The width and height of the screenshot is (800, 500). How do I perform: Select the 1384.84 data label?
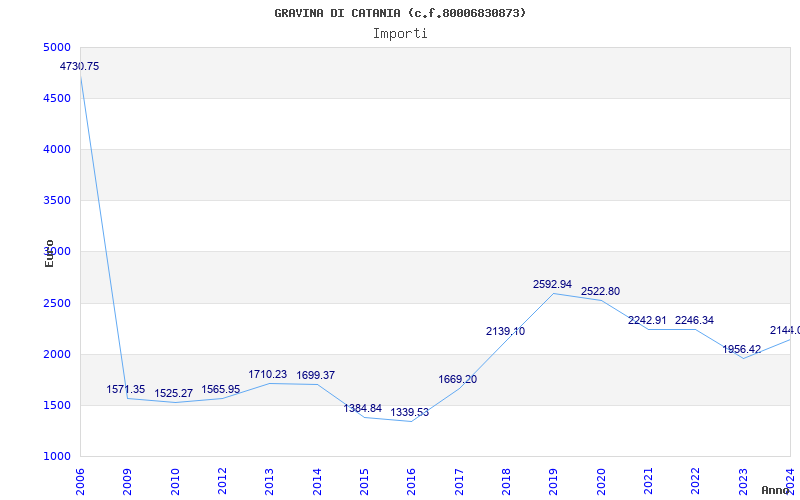click(362, 408)
